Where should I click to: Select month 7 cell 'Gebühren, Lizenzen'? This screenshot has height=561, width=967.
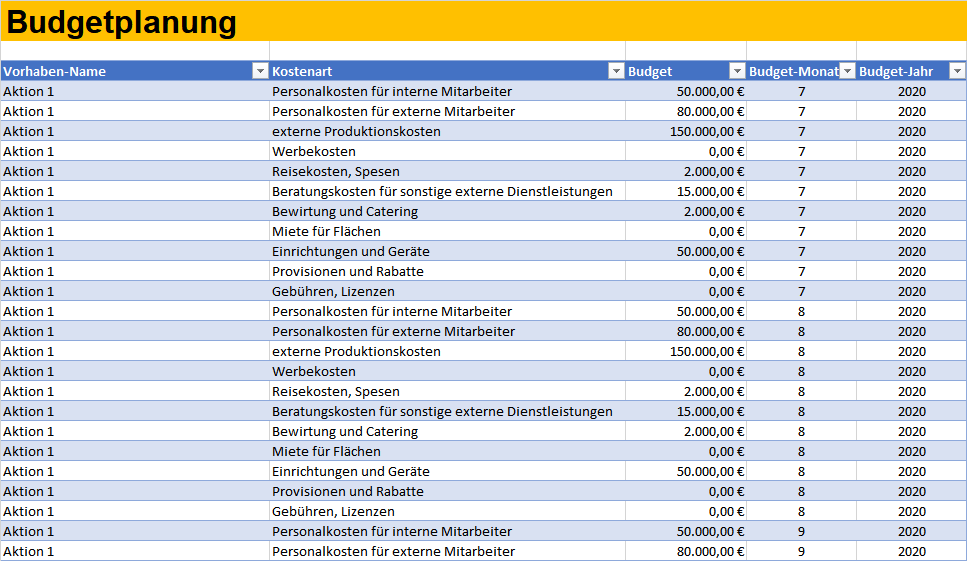click(447, 292)
